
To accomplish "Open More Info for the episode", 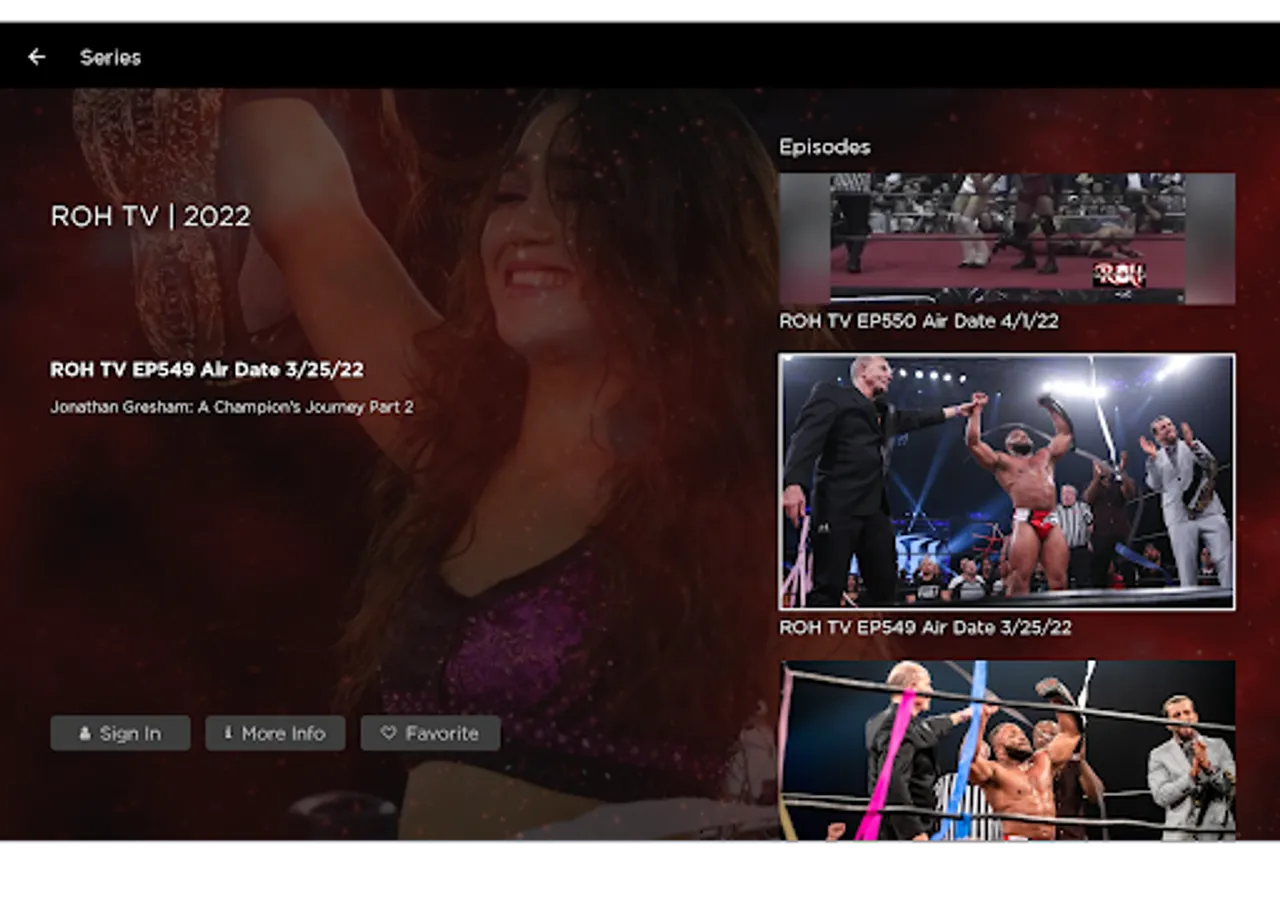I will pyautogui.click(x=275, y=733).
